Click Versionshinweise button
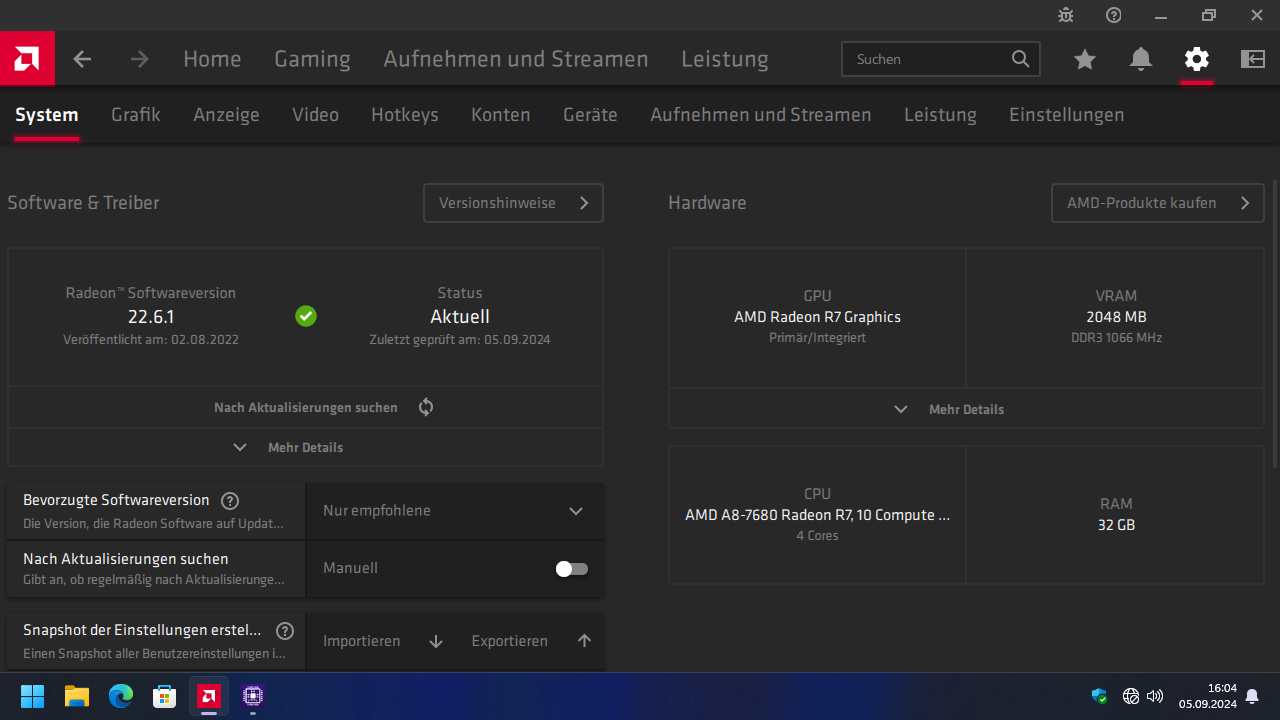Image resolution: width=1280 pixels, height=720 pixels. [513, 203]
